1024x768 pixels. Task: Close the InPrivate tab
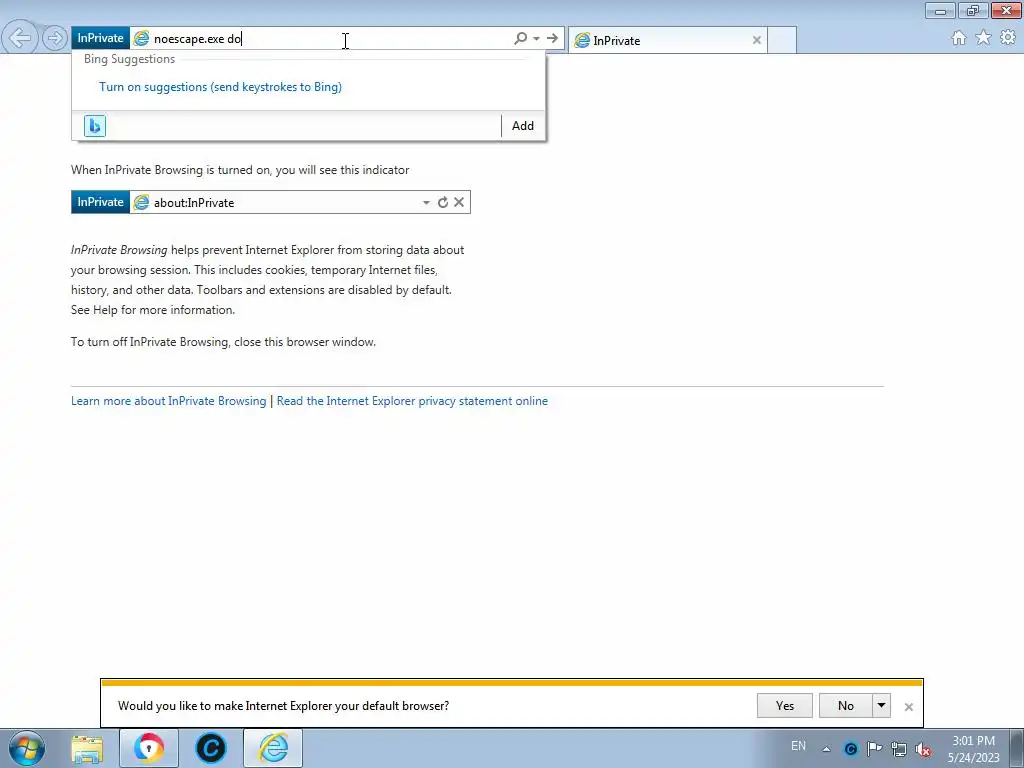click(x=757, y=40)
